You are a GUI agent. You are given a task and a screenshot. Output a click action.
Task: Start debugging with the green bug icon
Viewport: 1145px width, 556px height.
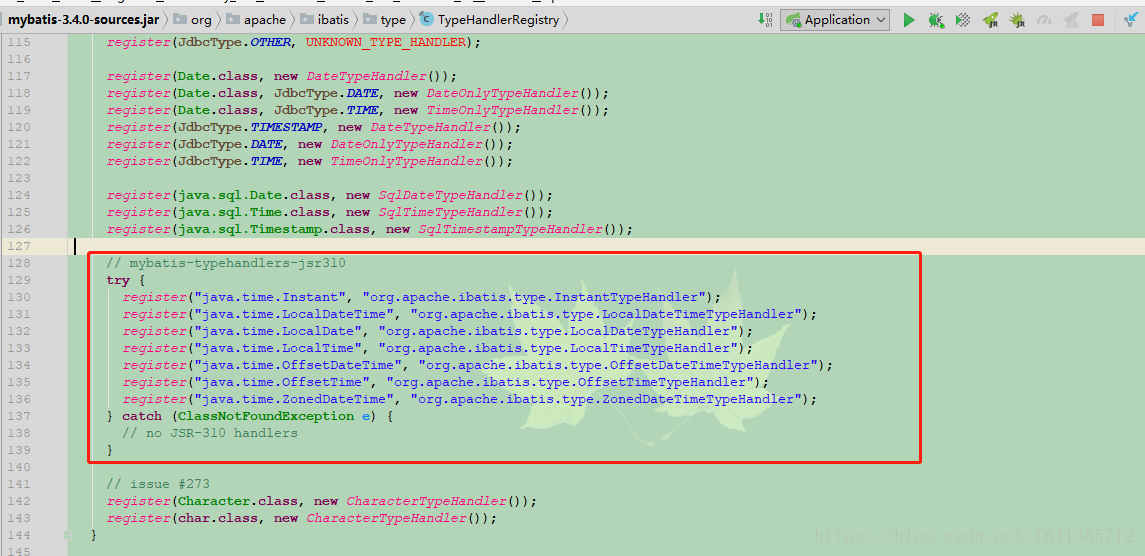coord(935,20)
